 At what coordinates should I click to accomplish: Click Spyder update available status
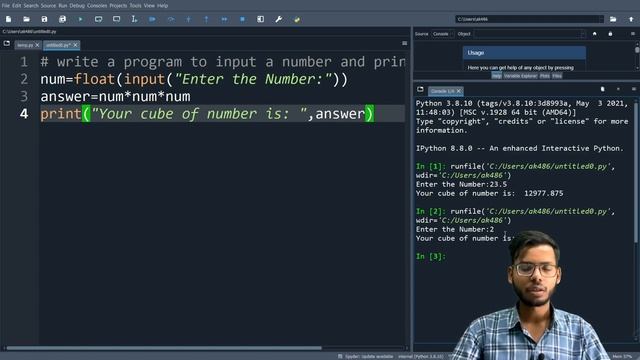369,356
